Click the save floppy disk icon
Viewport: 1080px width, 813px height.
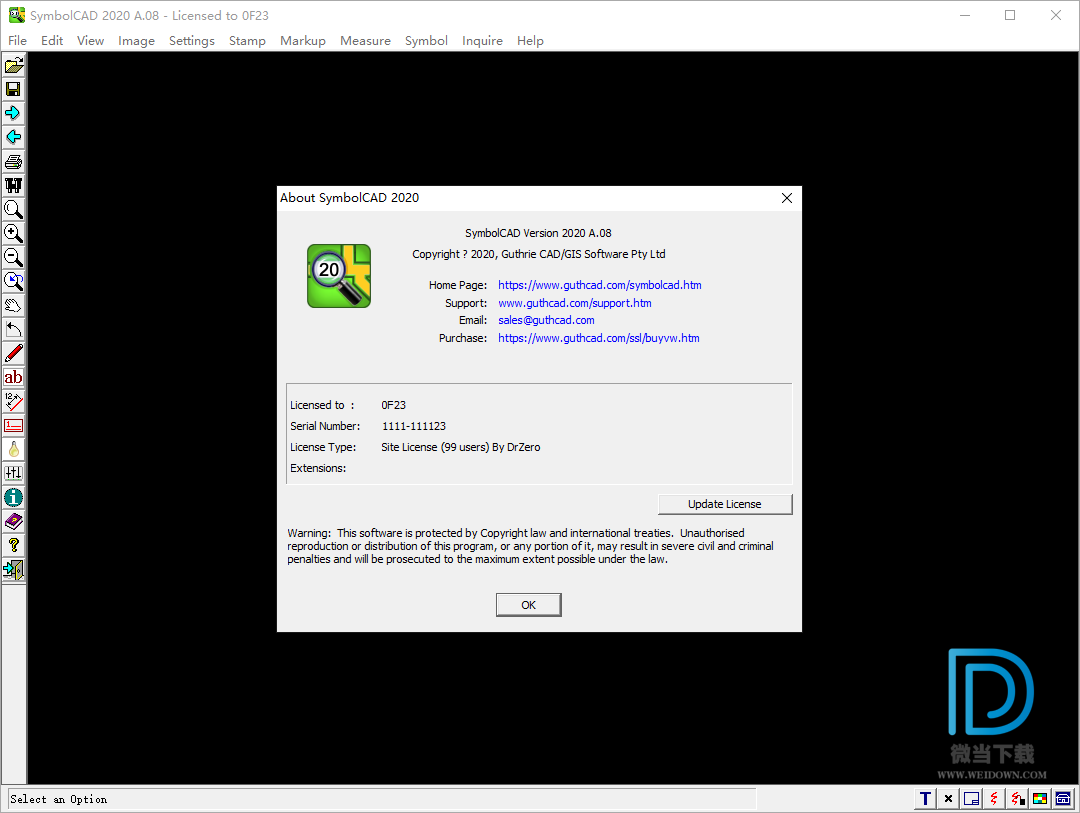point(14,90)
